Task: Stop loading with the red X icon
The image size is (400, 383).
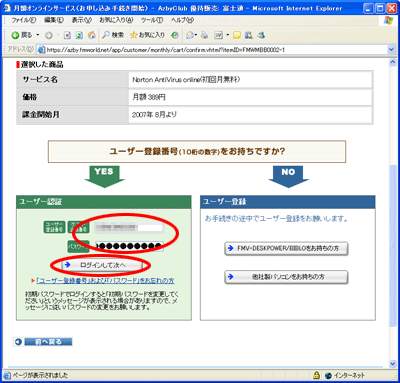Action: [67, 35]
